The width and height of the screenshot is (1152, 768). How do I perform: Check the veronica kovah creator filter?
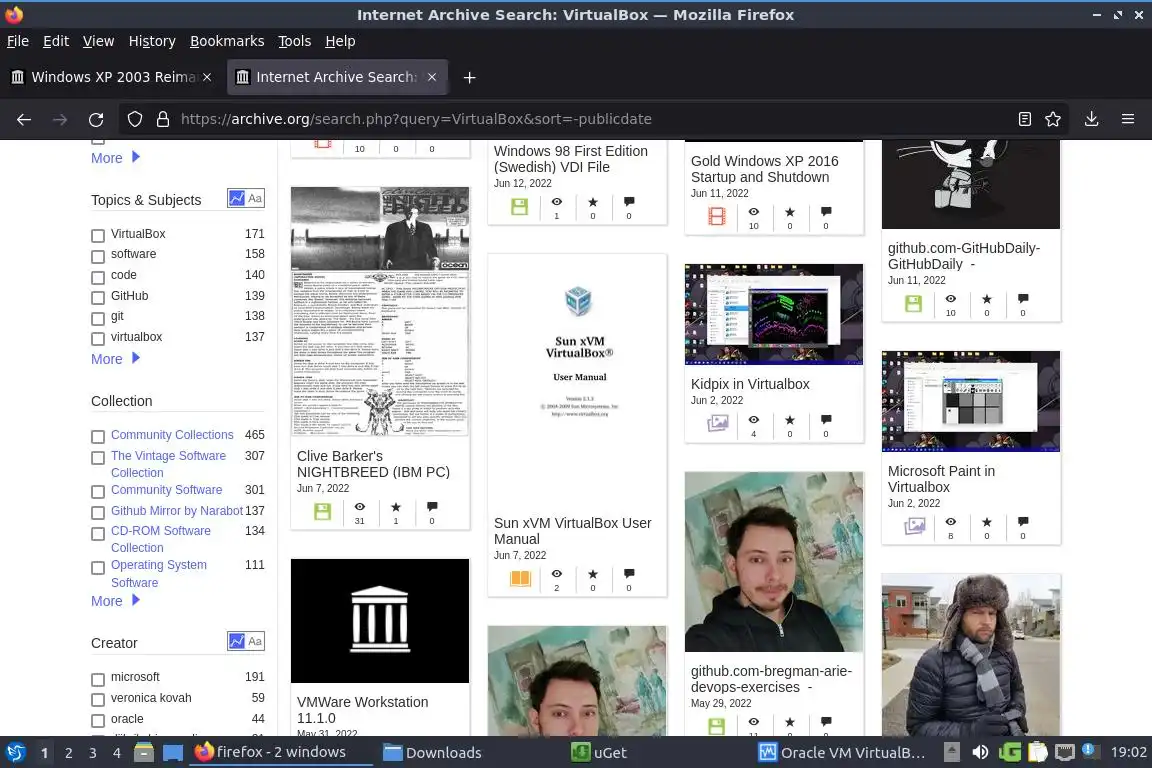pyautogui.click(x=98, y=700)
